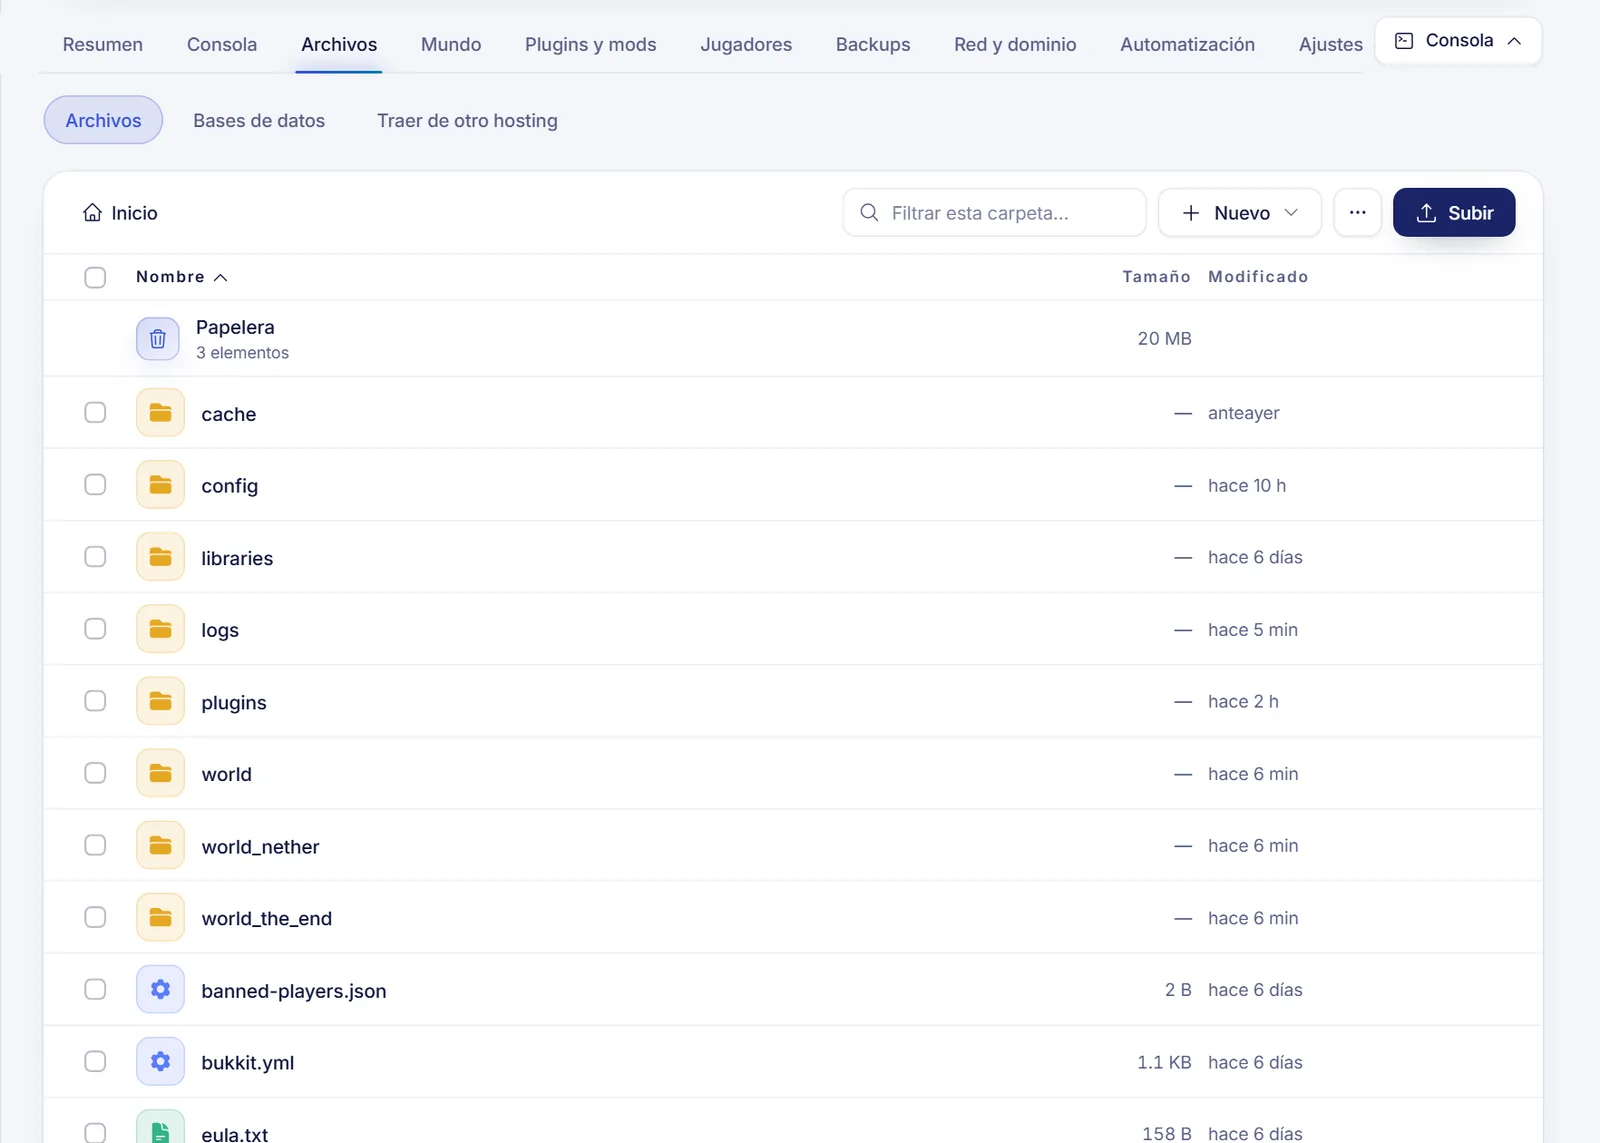Check the bukkit.yml checkbox
This screenshot has width=1600, height=1143.
[x=95, y=1061]
